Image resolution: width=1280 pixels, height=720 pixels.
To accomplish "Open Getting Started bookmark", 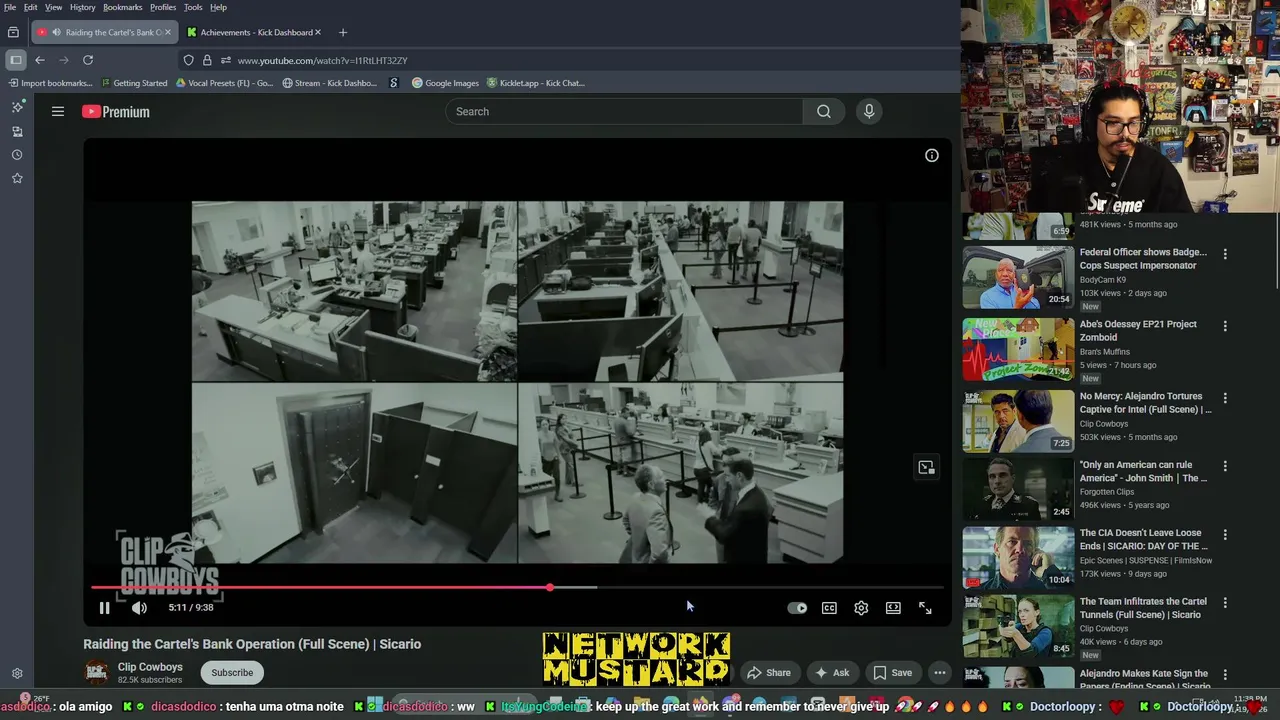I will [134, 83].
